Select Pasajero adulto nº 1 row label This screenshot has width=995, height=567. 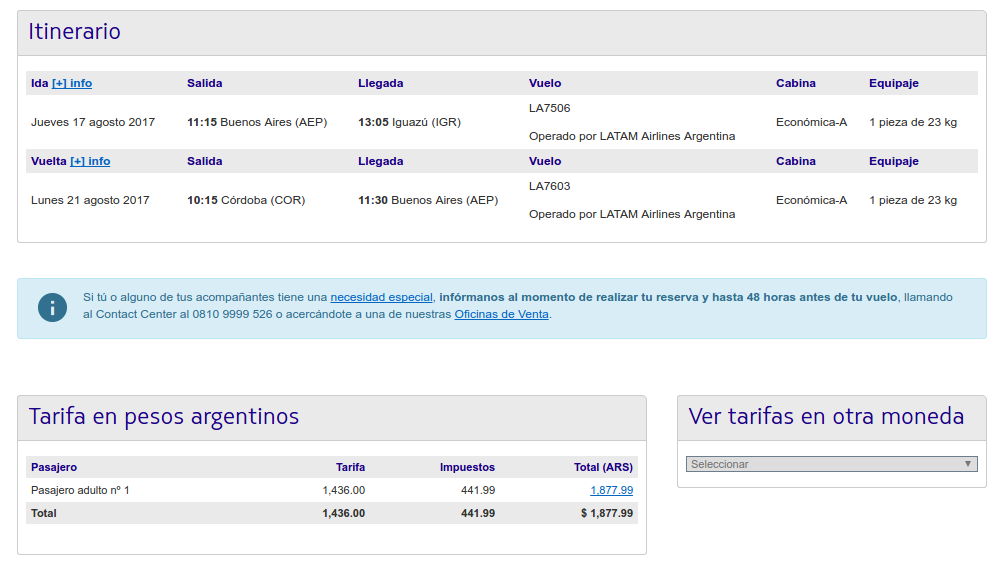coord(81,490)
